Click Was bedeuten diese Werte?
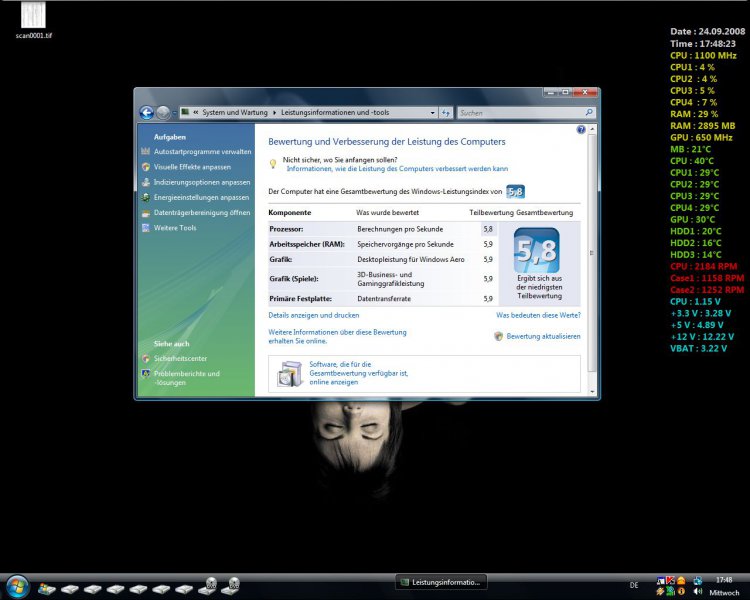The image size is (750, 600). coord(538,315)
